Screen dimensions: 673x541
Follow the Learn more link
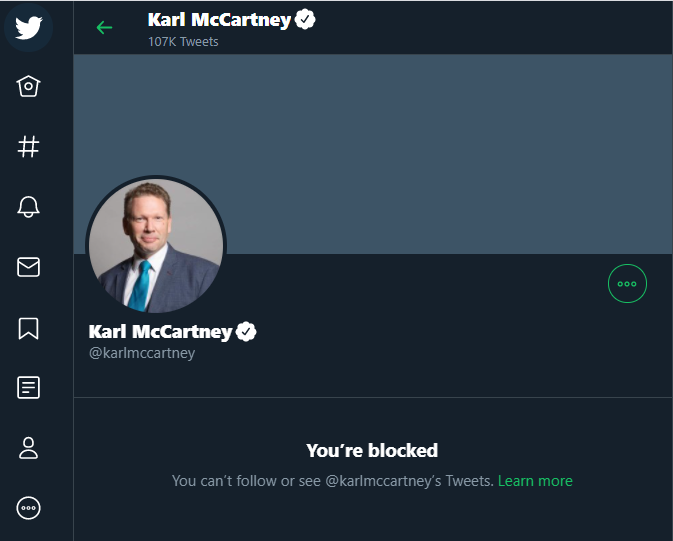535,481
